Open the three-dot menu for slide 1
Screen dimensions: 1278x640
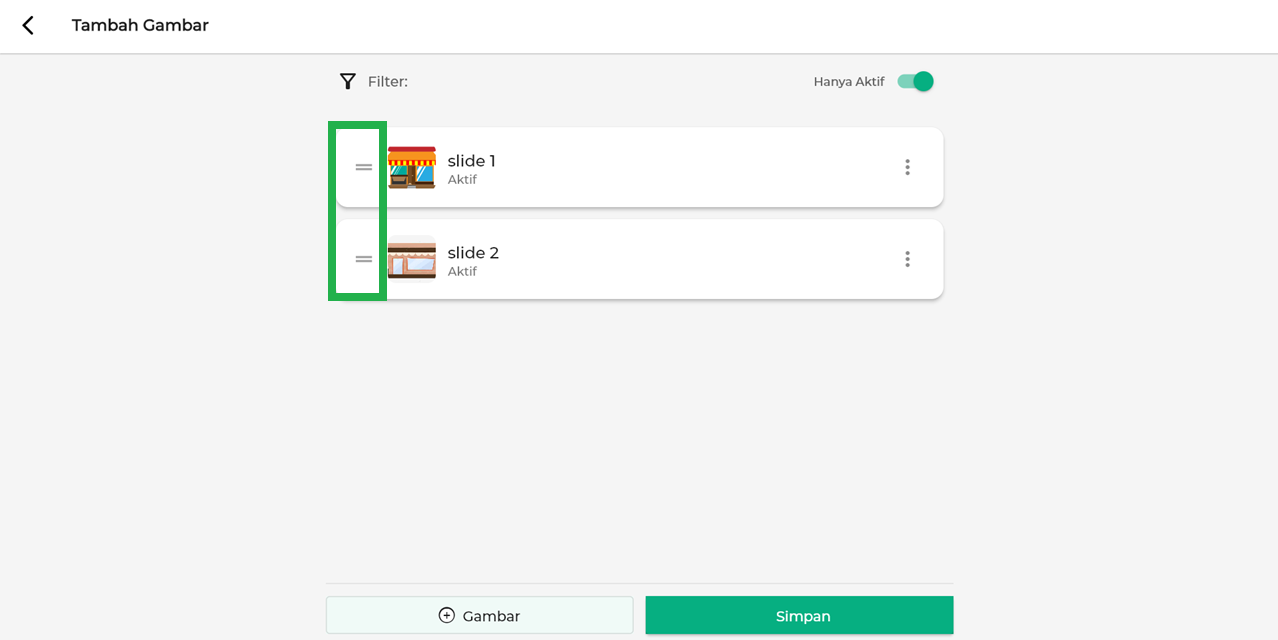[907, 167]
